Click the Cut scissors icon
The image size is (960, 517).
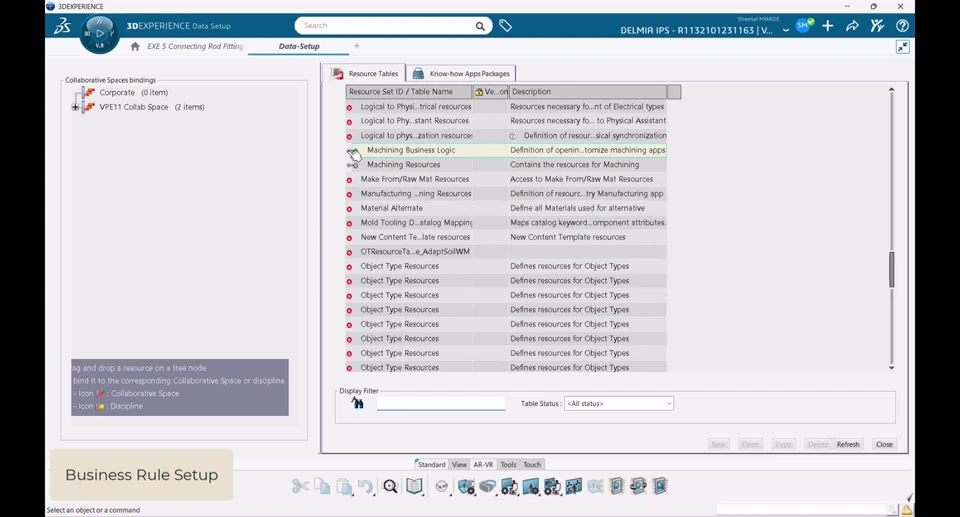300,486
